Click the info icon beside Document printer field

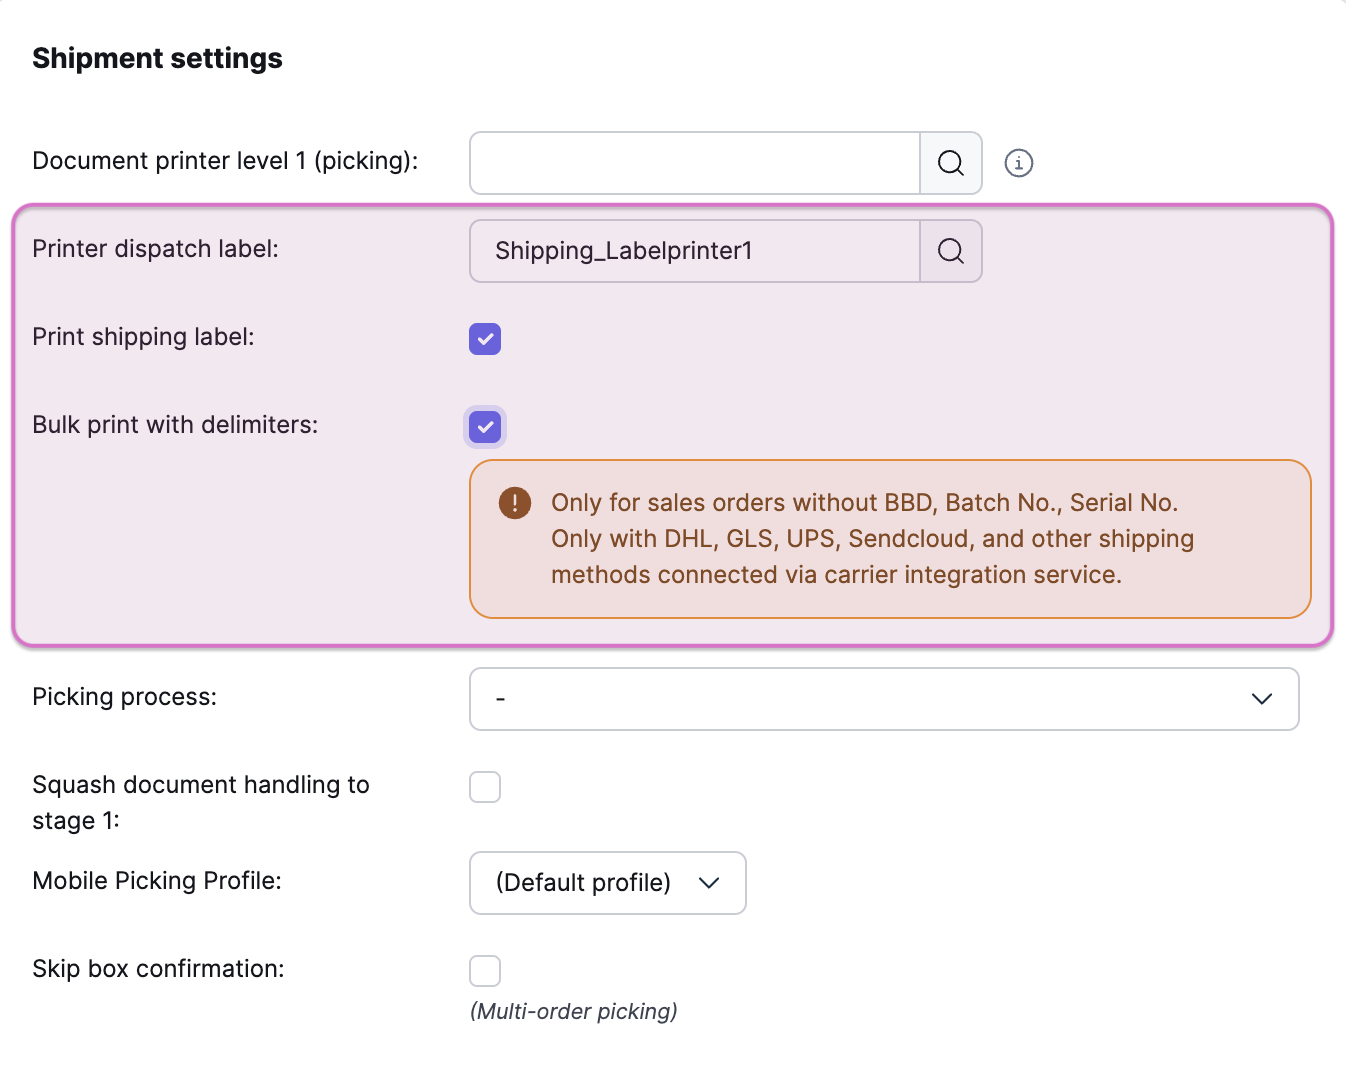[x=1018, y=163]
